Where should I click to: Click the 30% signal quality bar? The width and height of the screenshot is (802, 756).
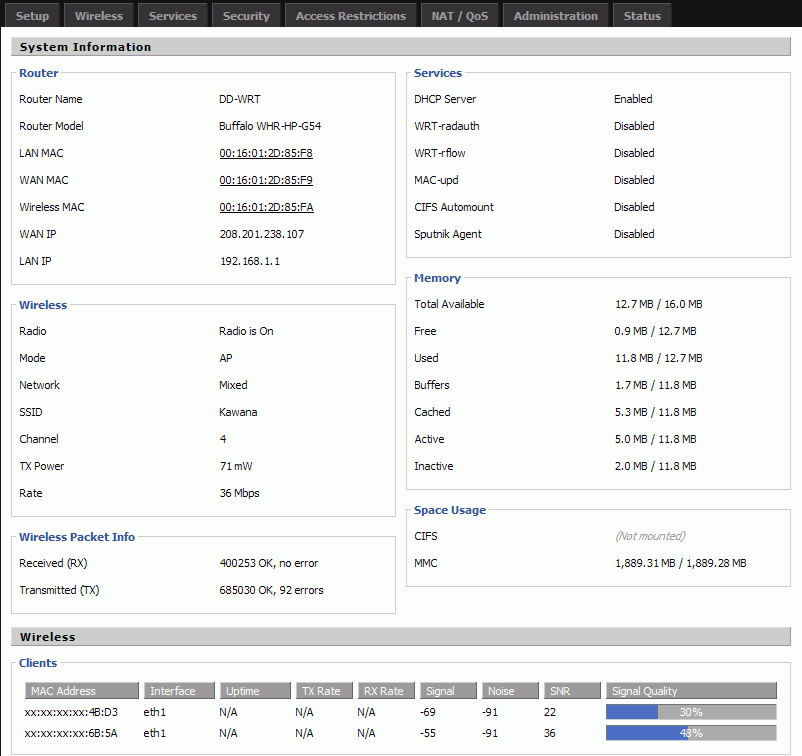click(x=691, y=712)
